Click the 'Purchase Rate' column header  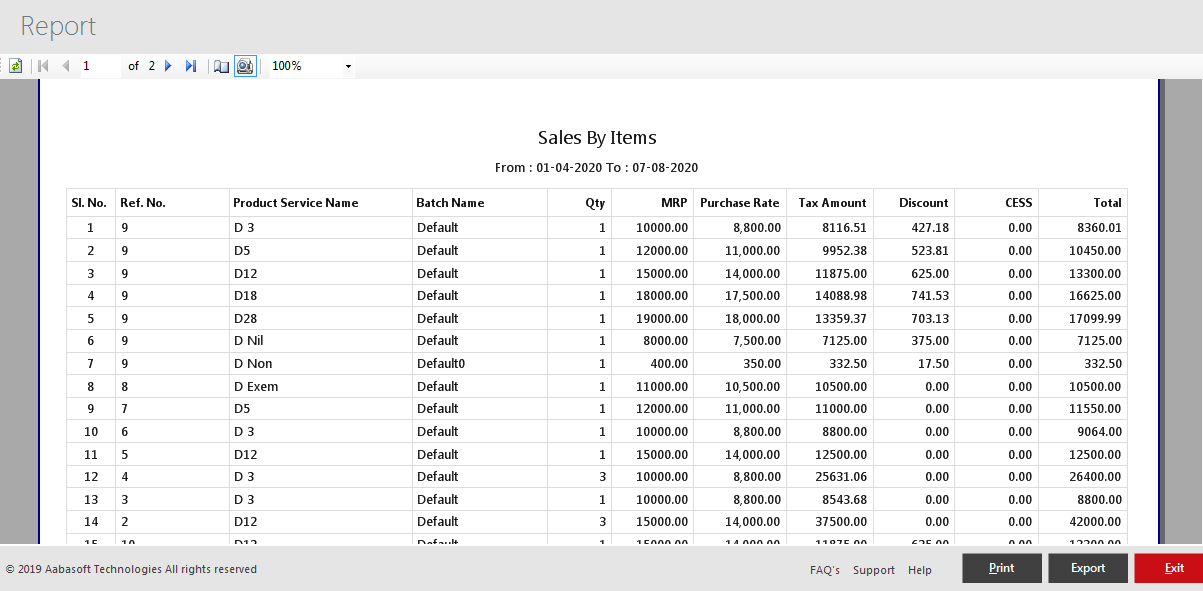[740, 203]
